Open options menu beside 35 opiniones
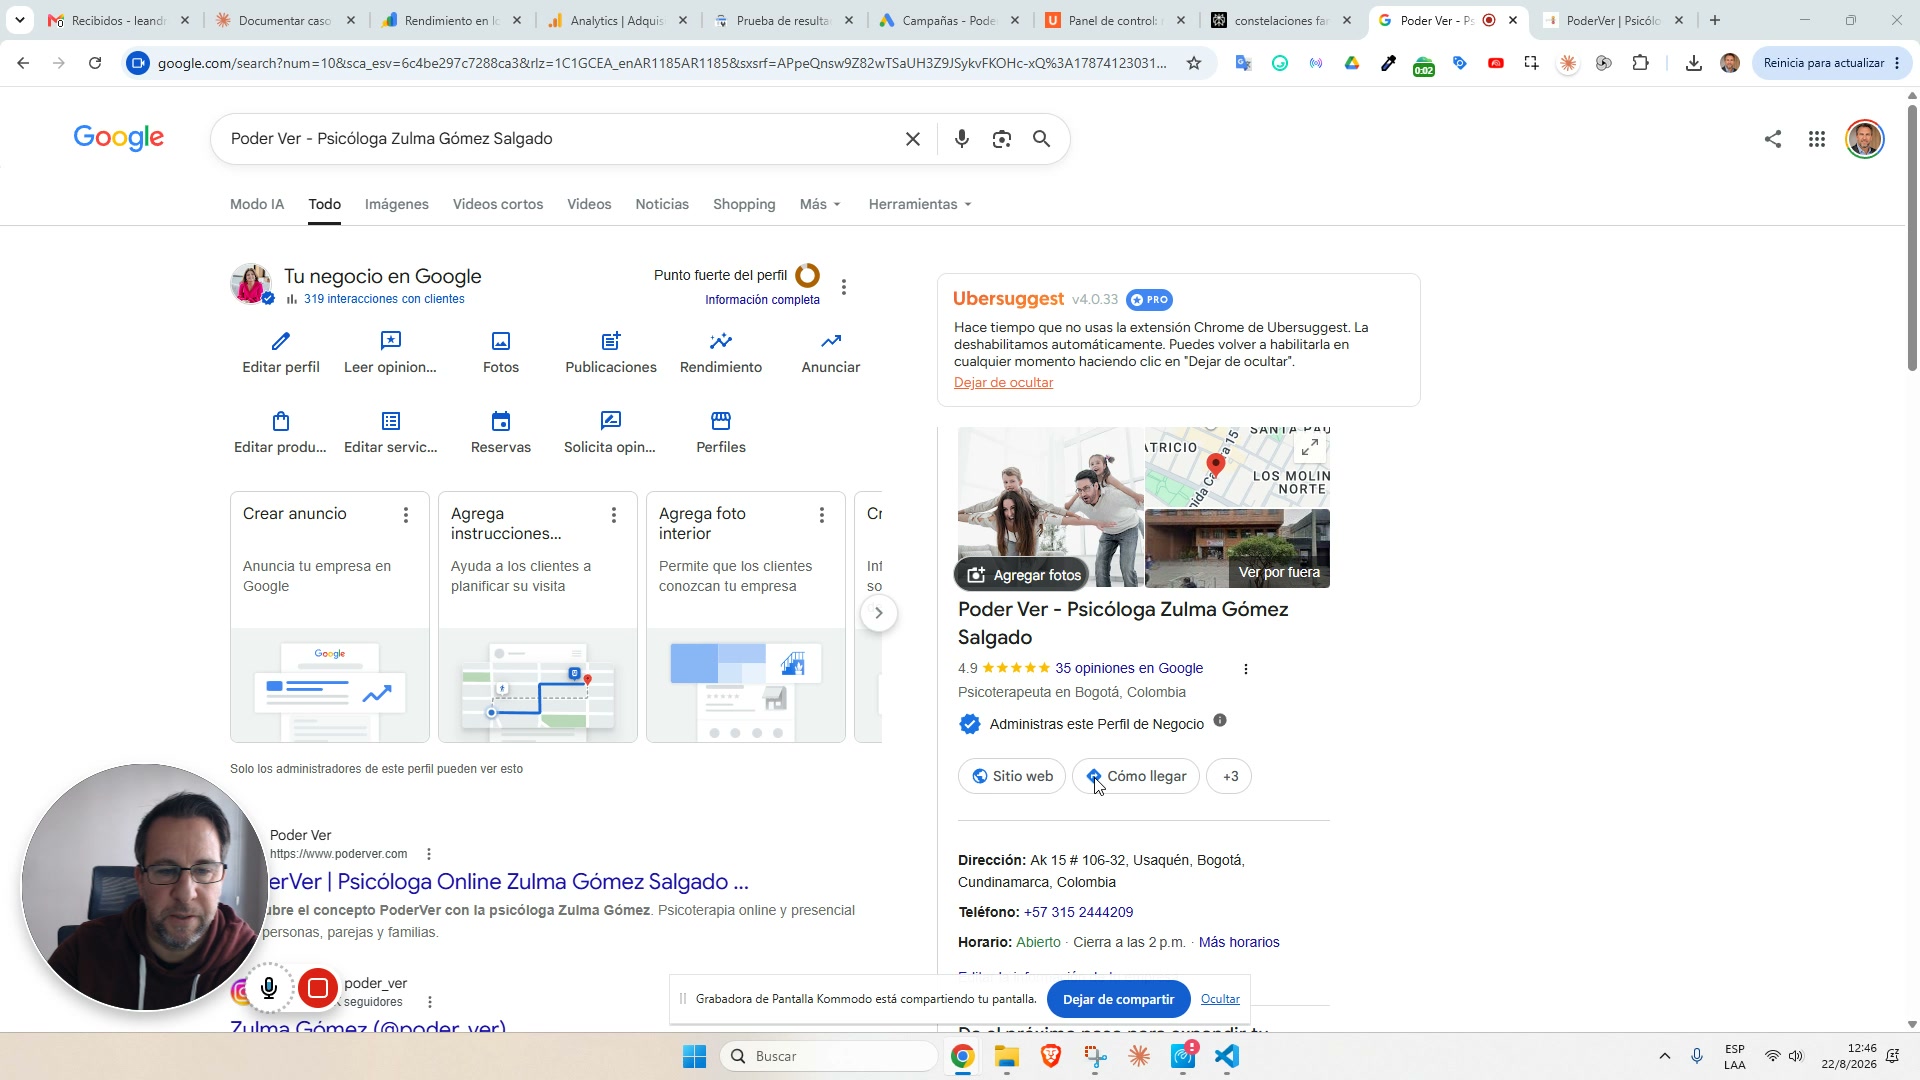The height and width of the screenshot is (1080, 1920). click(x=1246, y=669)
